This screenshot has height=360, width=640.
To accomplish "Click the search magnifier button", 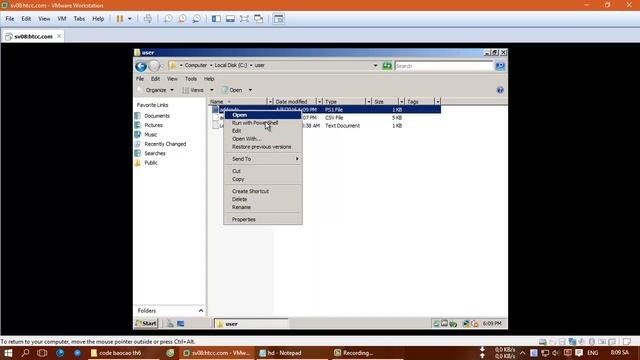I will (x=500, y=66).
